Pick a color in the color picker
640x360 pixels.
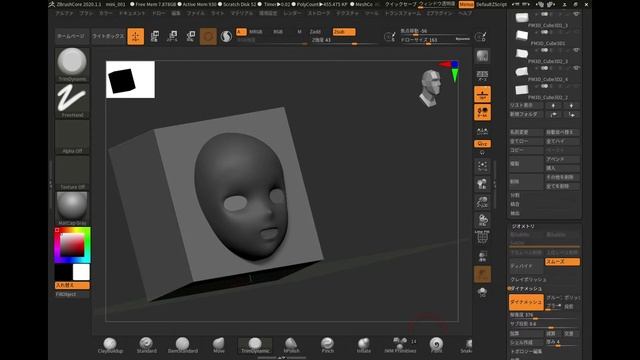[x=72, y=245]
